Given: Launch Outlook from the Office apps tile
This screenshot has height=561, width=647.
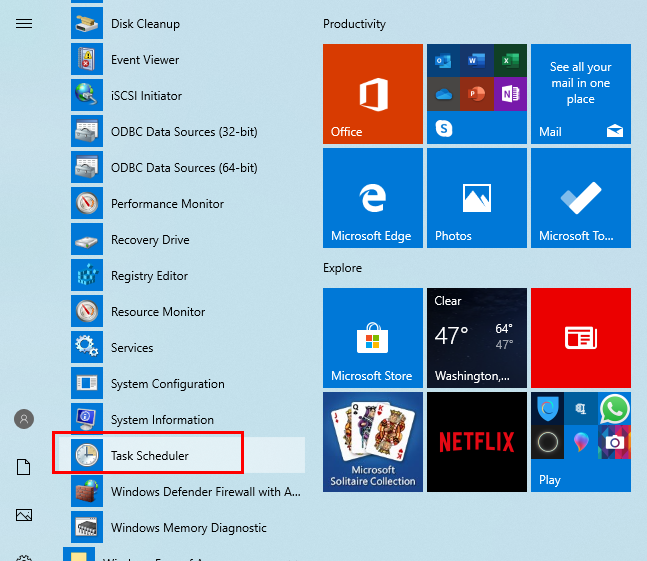Looking at the screenshot, I should coord(444,61).
